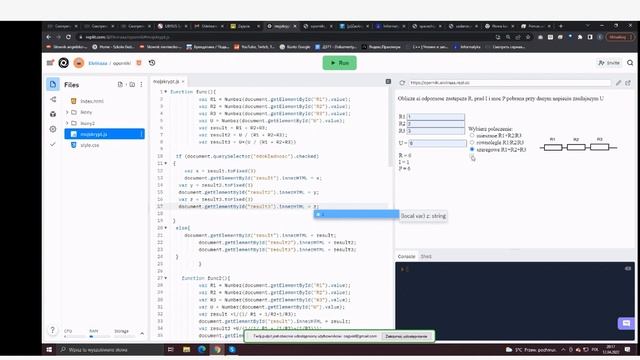Click the HTML badge next to repl name

click(x=139, y=63)
